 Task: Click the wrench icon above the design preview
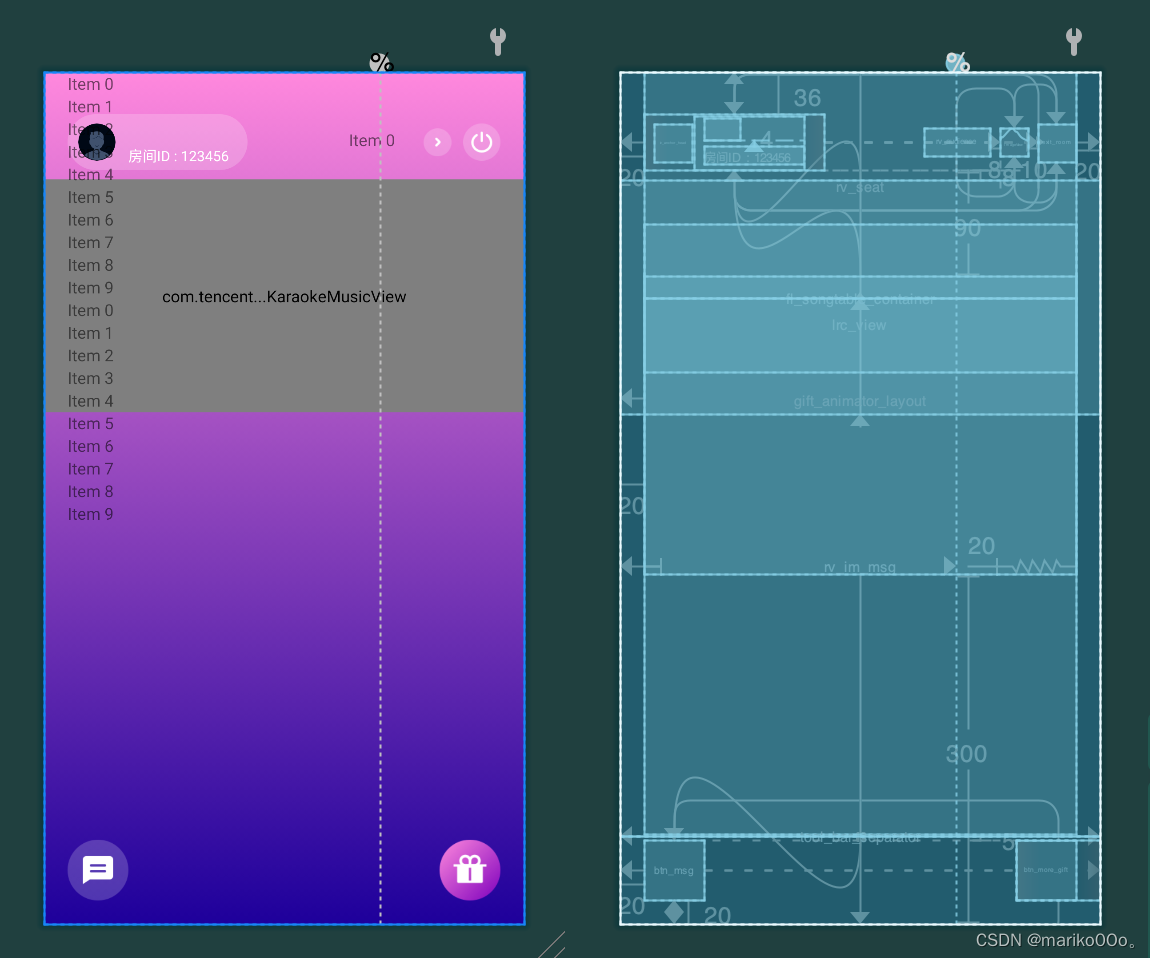point(498,41)
